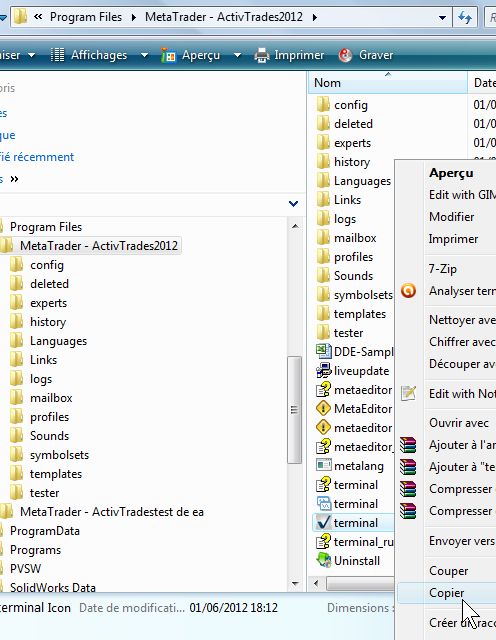Click the folder tree scroll up arrow
Image resolution: width=496 pixels, height=640 pixels.
click(295, 226)
